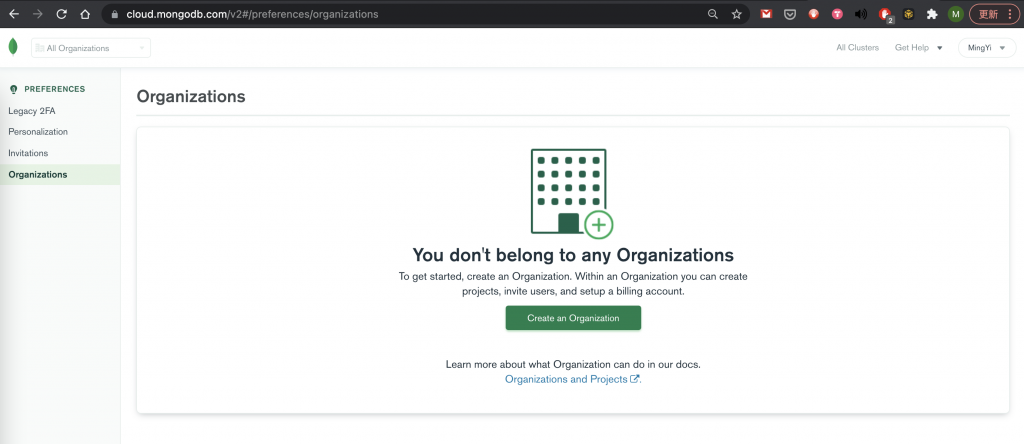Open the Extensions puzzle piece menu
The width and height of the screenshot is (1024, 444).
pos(932,14)
